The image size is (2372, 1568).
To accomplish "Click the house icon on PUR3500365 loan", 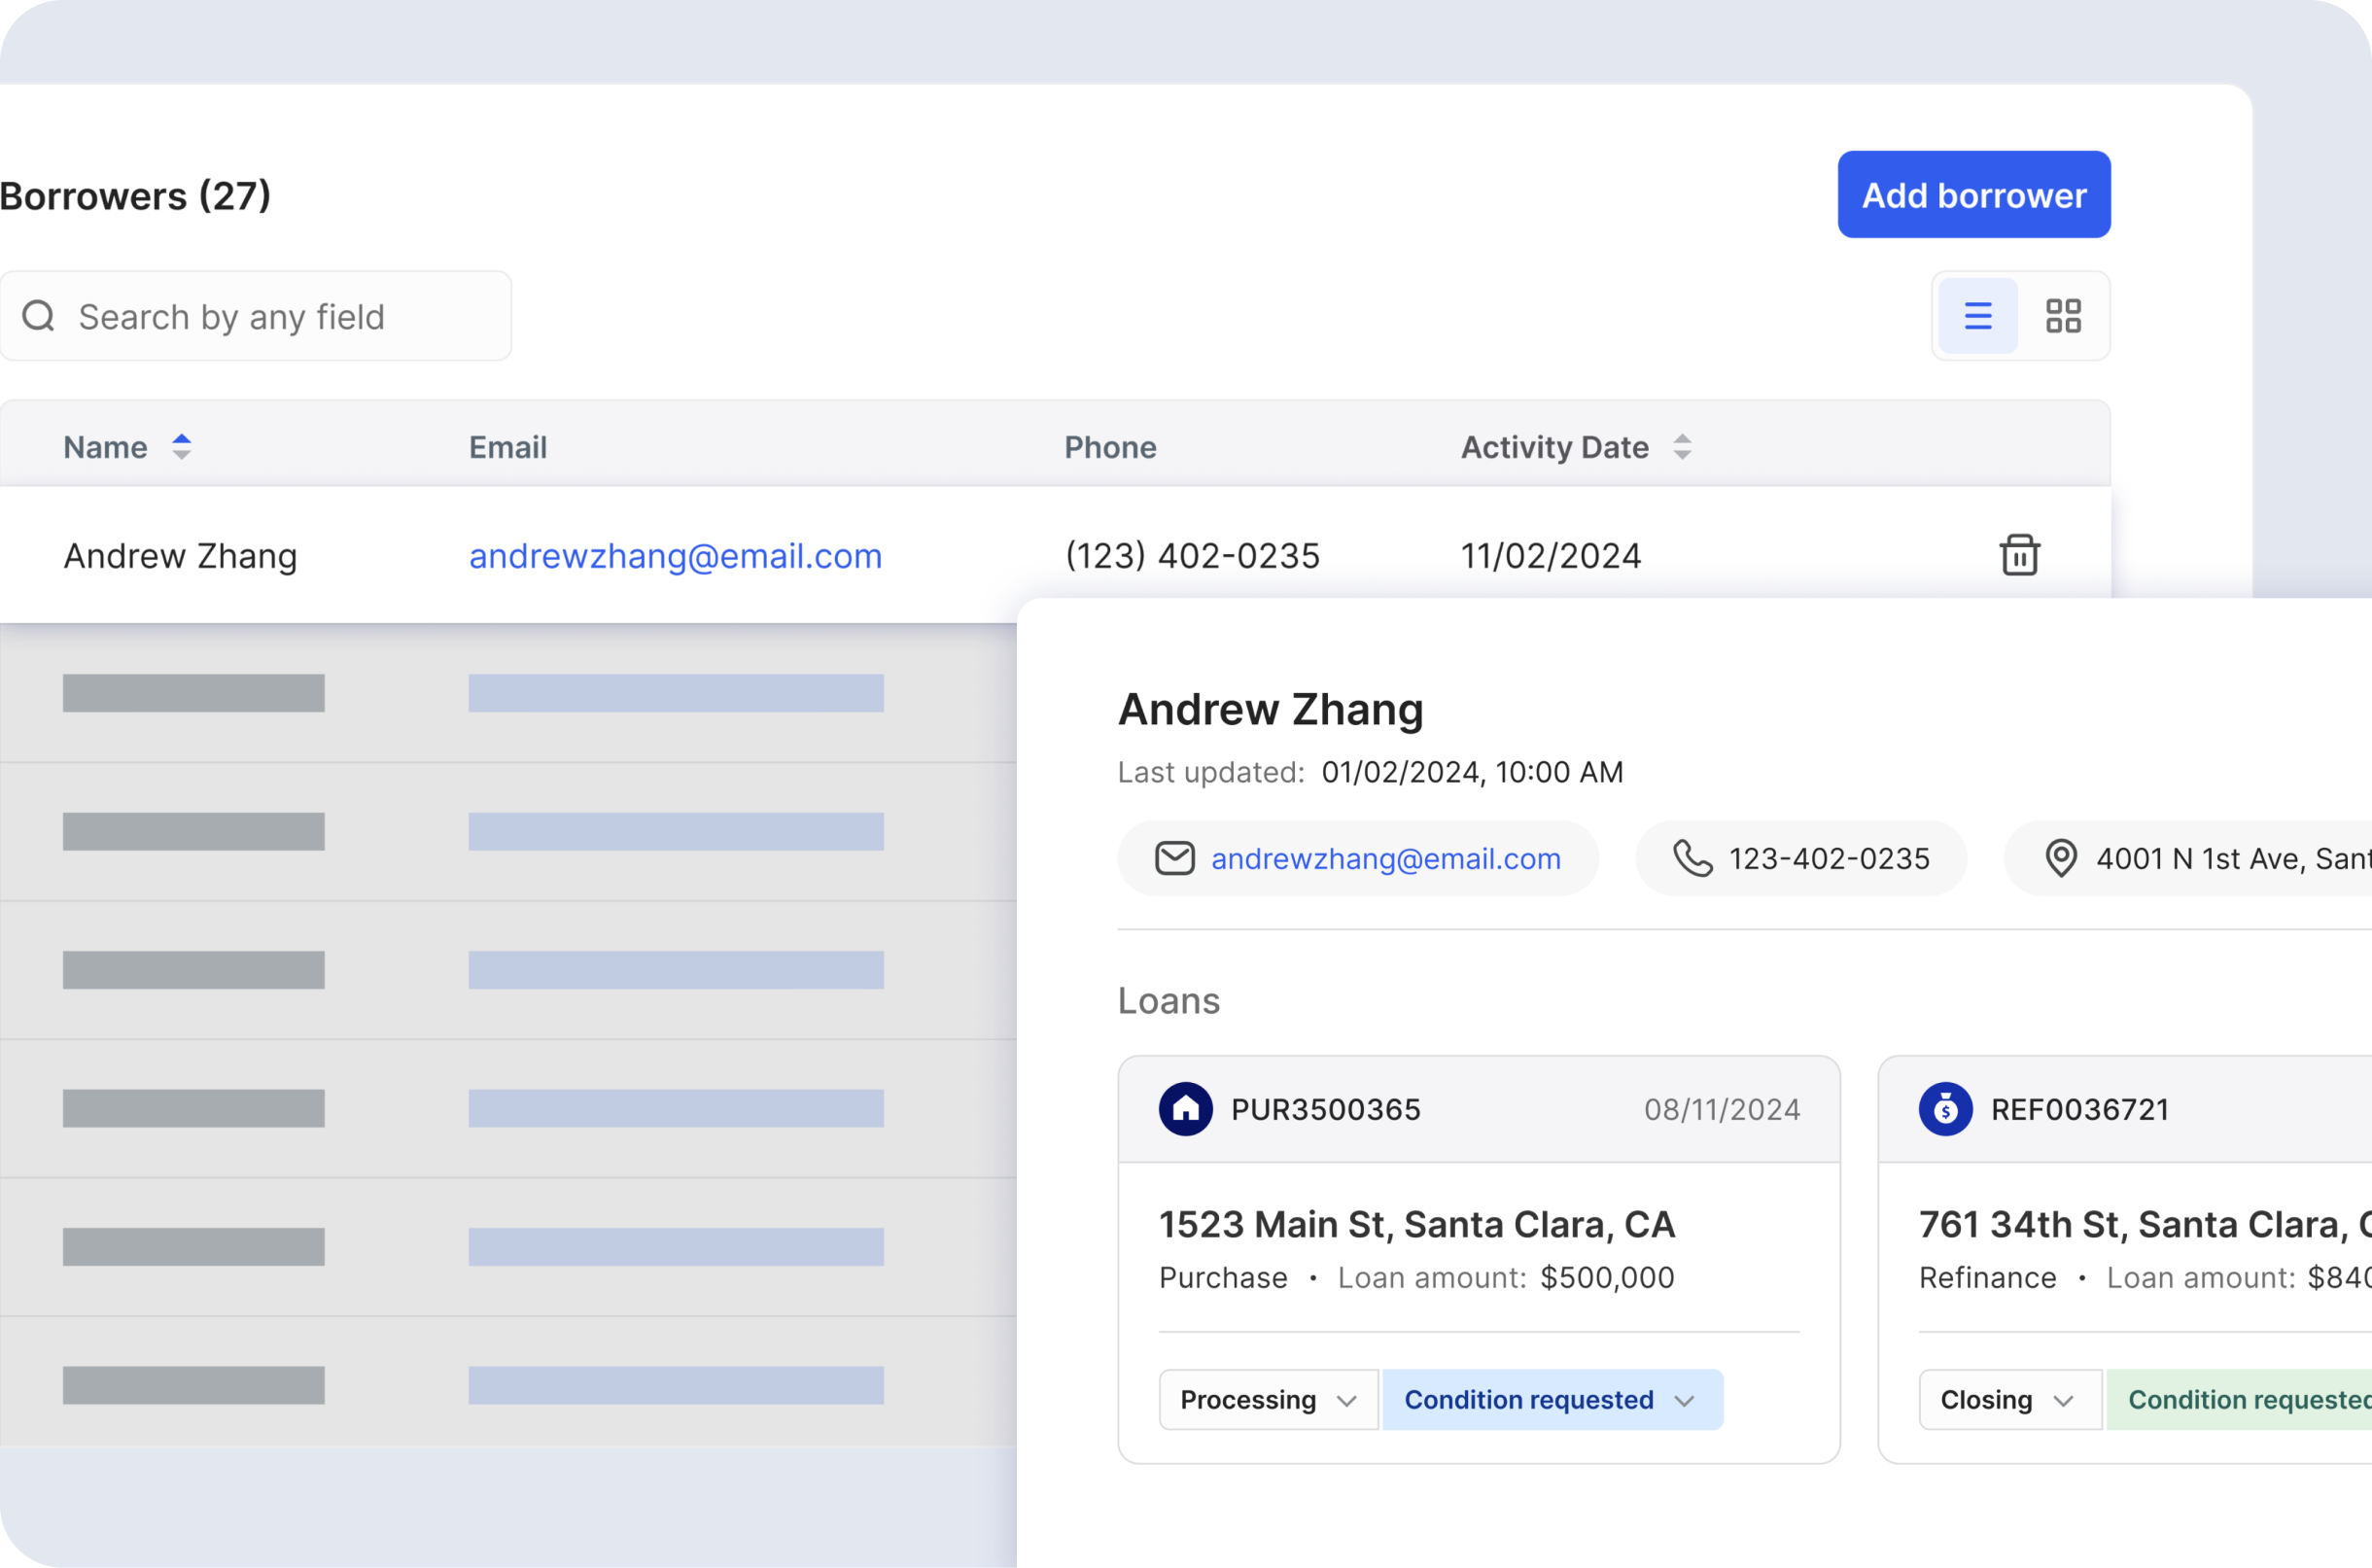I will (x=1185, y=1109).
